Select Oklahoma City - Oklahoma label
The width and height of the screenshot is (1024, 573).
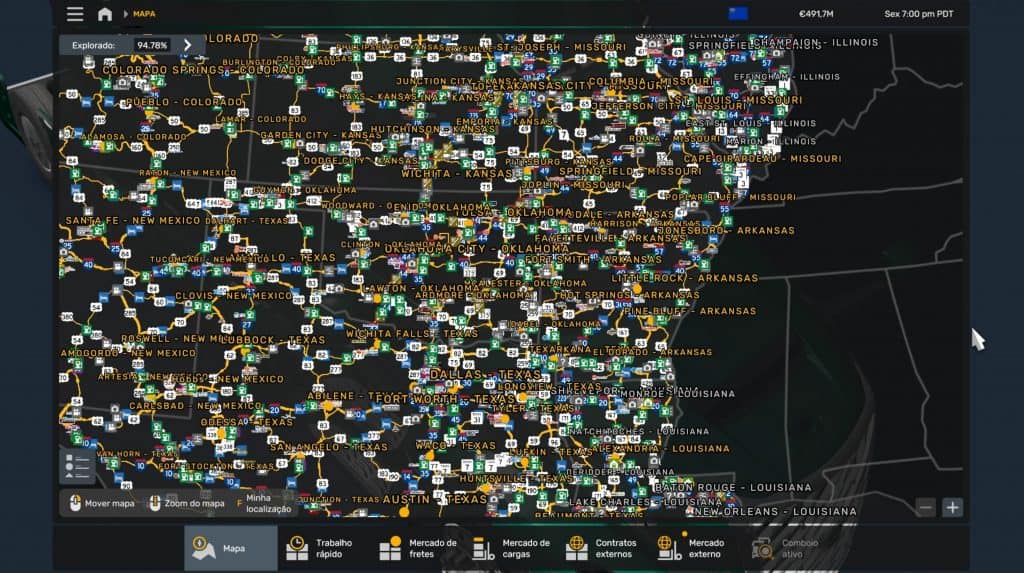click(x=476, y=249)
